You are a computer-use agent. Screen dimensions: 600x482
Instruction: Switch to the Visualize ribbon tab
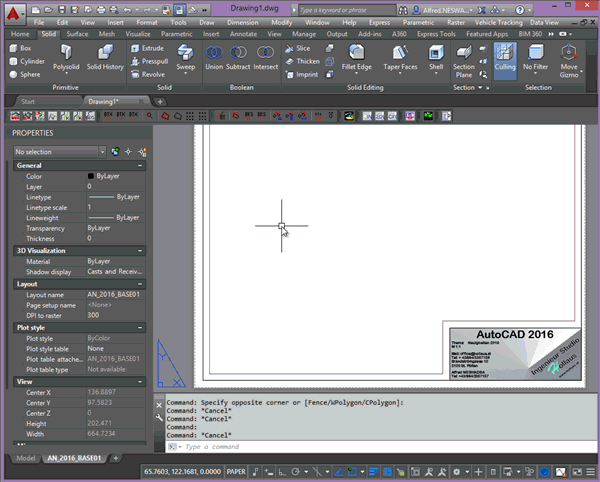[136, 33]
